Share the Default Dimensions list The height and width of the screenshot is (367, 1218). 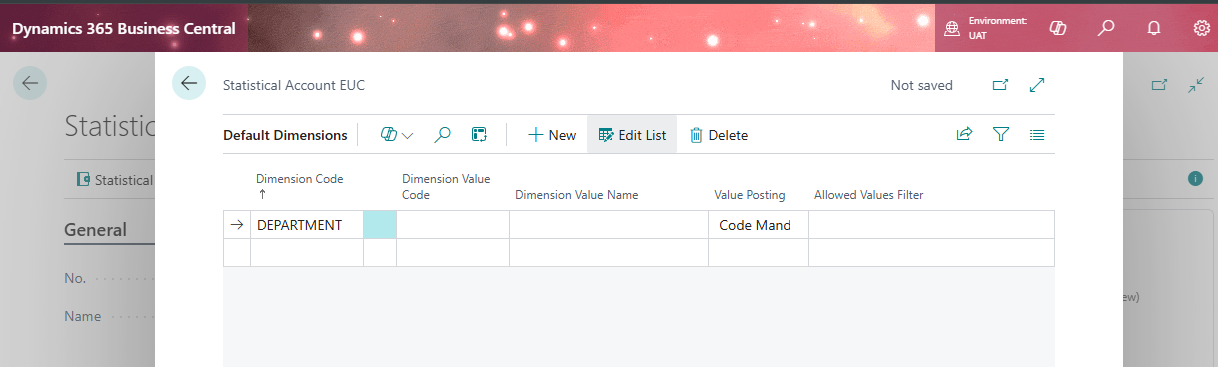tap(964, 134)
